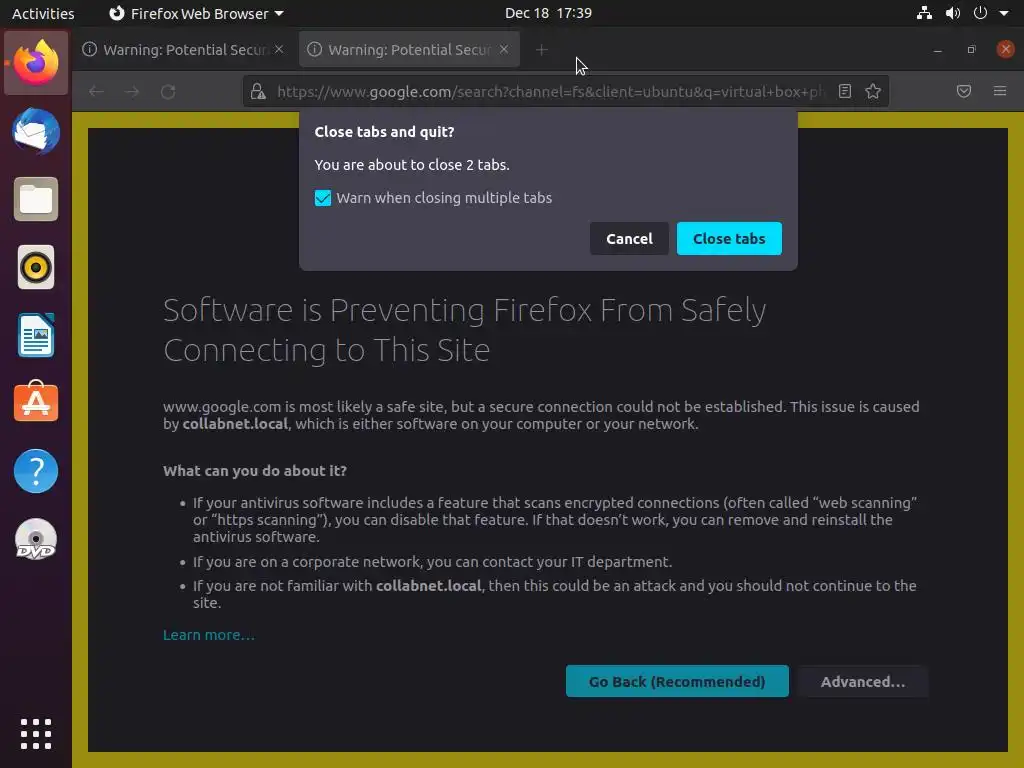1024x768 pixels.
Task: Click the Close tabs button
Action: point(729,238)
